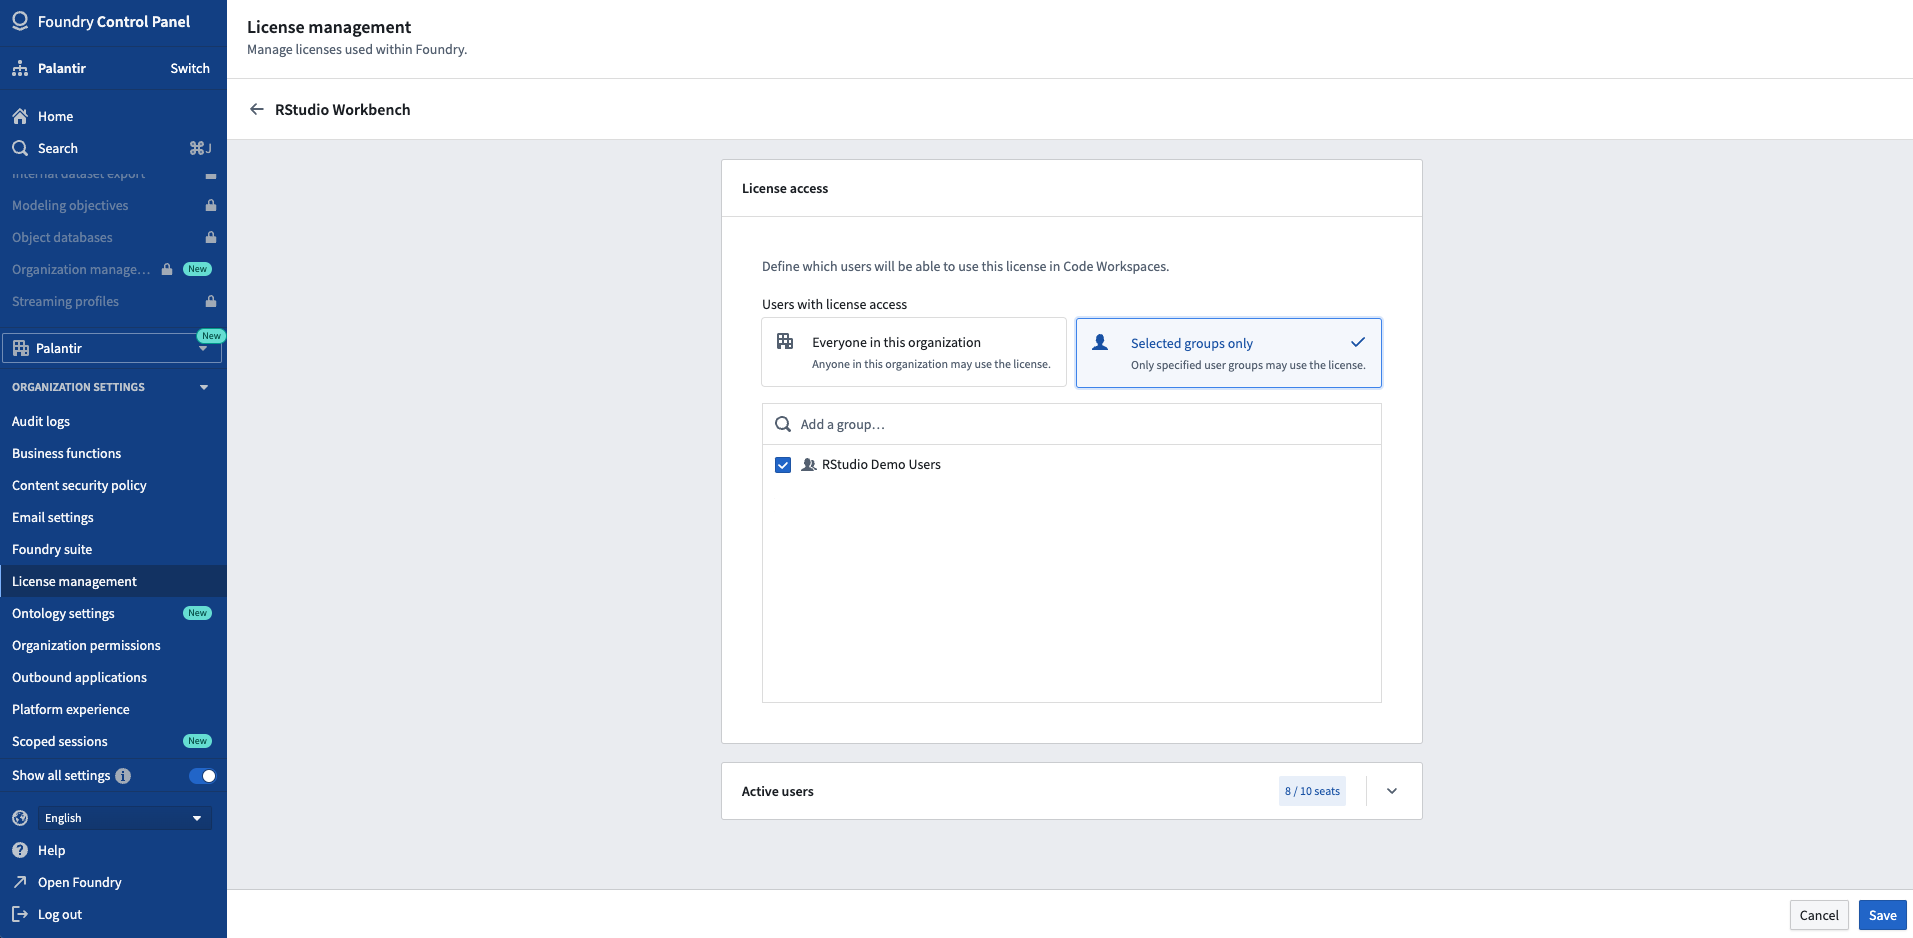Screen dimensions: 1913x938
Task: Open Audit logs settings
Action: point(41,421)
